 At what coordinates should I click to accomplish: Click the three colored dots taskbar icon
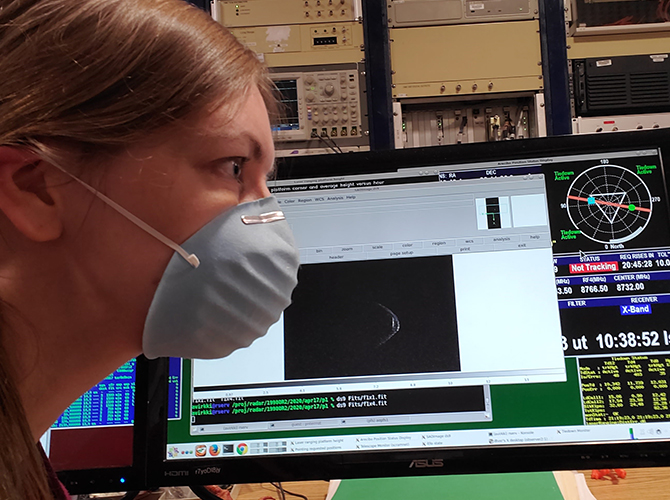(x=188, y=452)
